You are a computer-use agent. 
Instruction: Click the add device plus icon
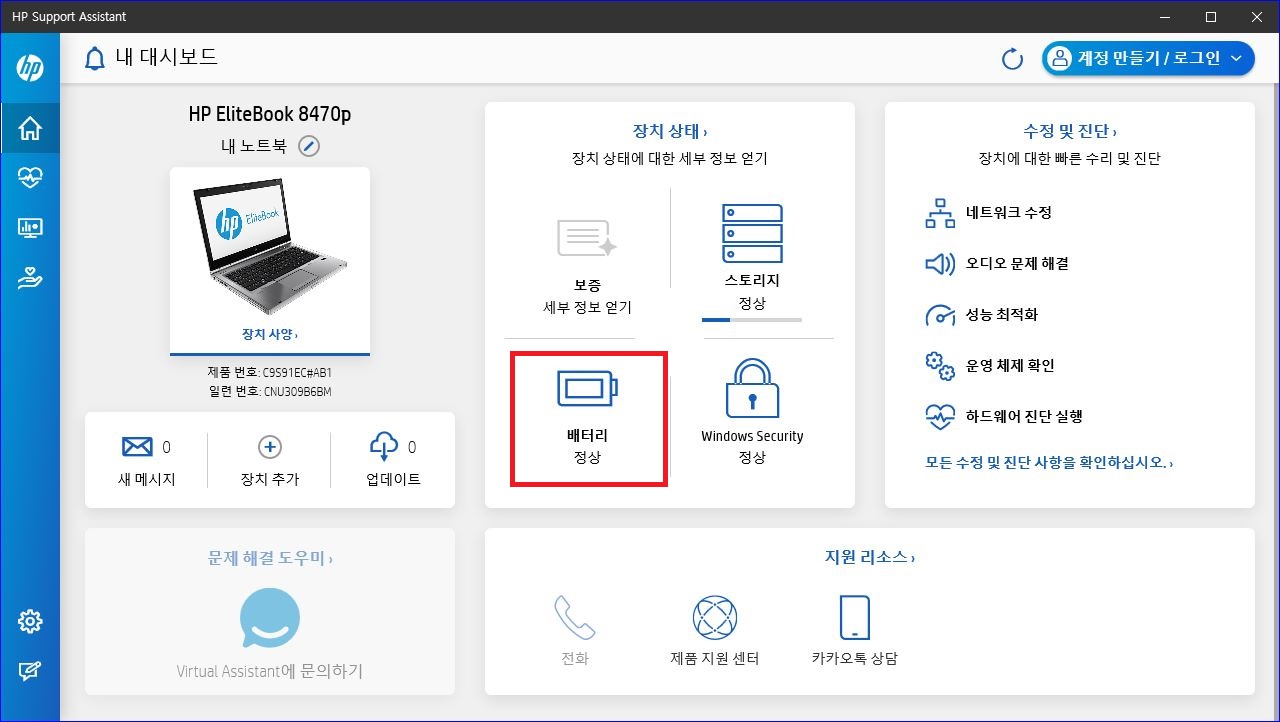[x=270, y=447]
